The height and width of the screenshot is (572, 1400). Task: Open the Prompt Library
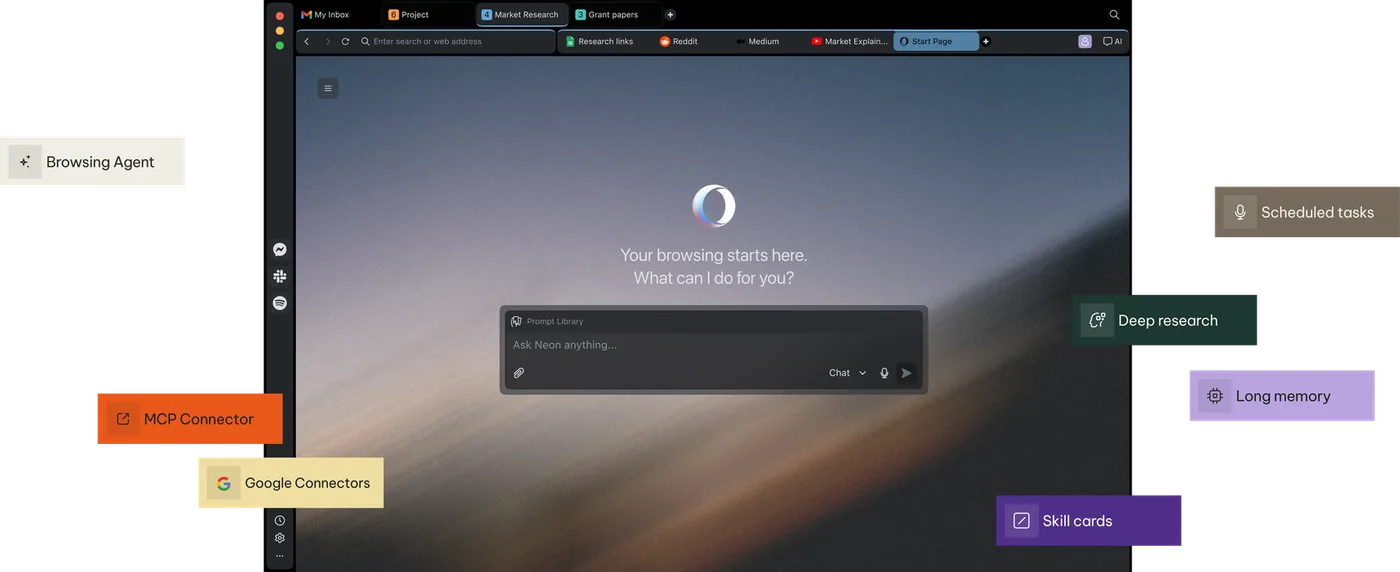pos(547,321)
